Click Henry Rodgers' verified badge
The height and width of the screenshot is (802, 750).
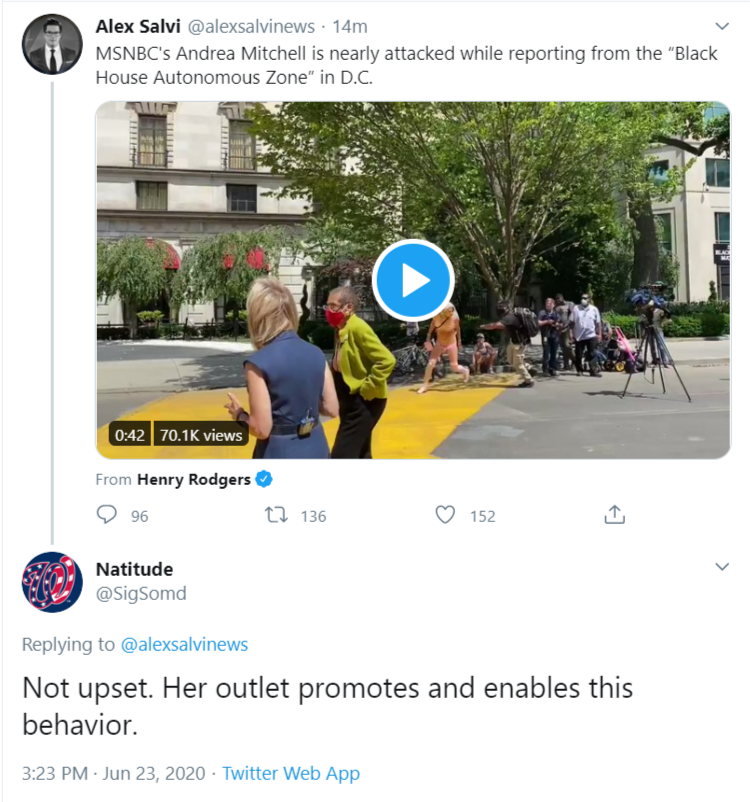coord(264,479)
